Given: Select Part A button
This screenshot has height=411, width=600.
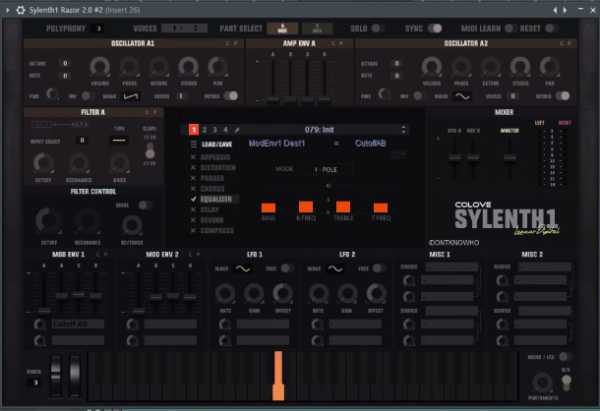Looking at the screenshot, I should click(282, 28).
